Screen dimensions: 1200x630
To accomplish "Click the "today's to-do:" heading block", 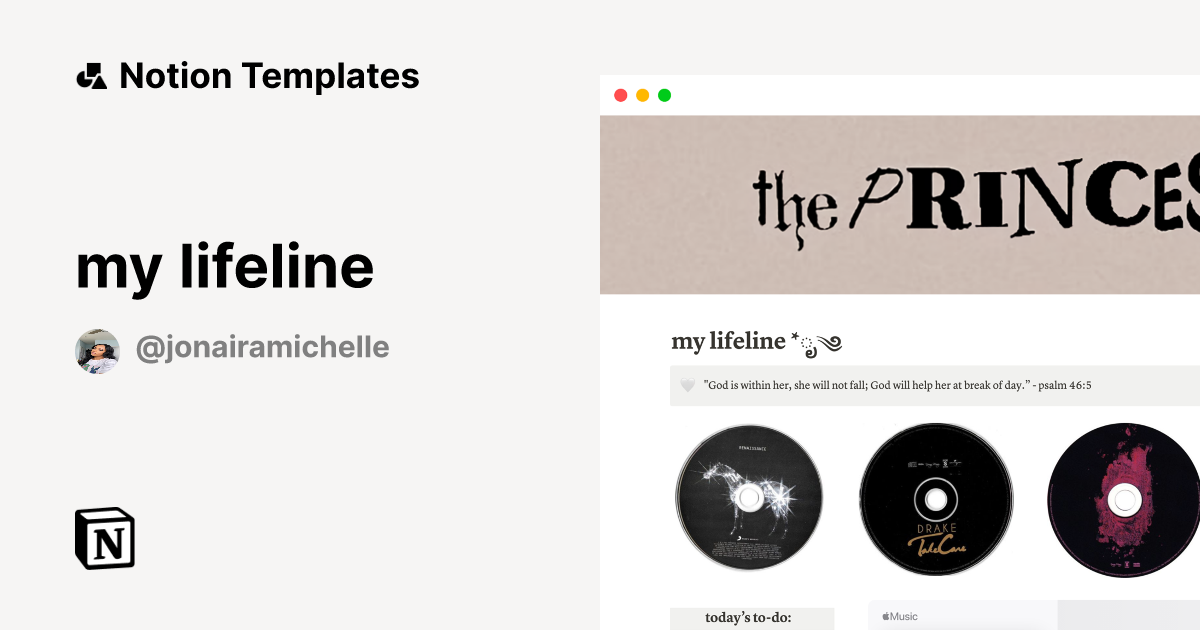I will coord(749,618).
